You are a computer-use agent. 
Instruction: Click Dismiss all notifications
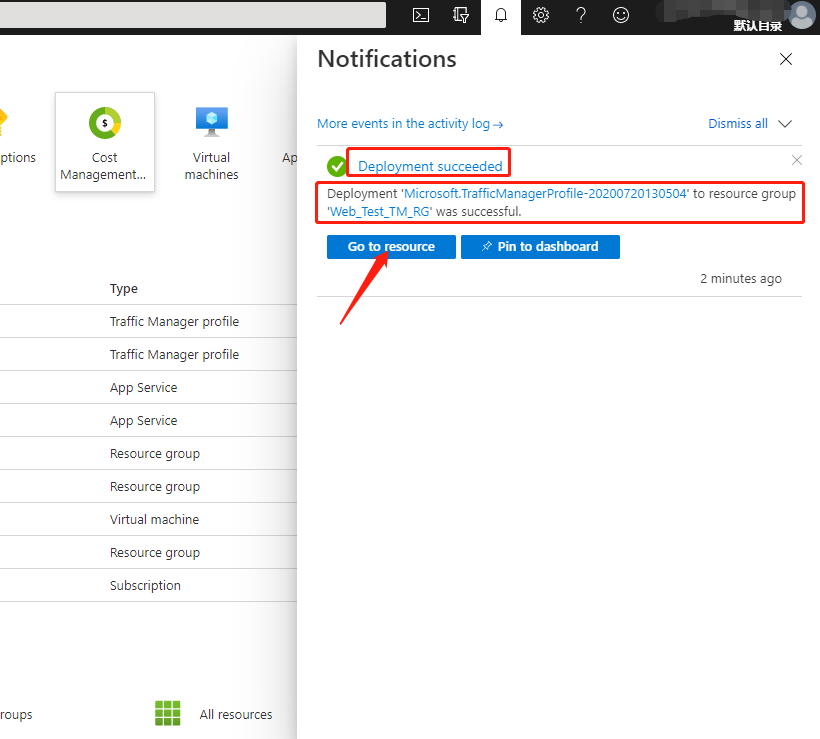(x=738, y=124)
